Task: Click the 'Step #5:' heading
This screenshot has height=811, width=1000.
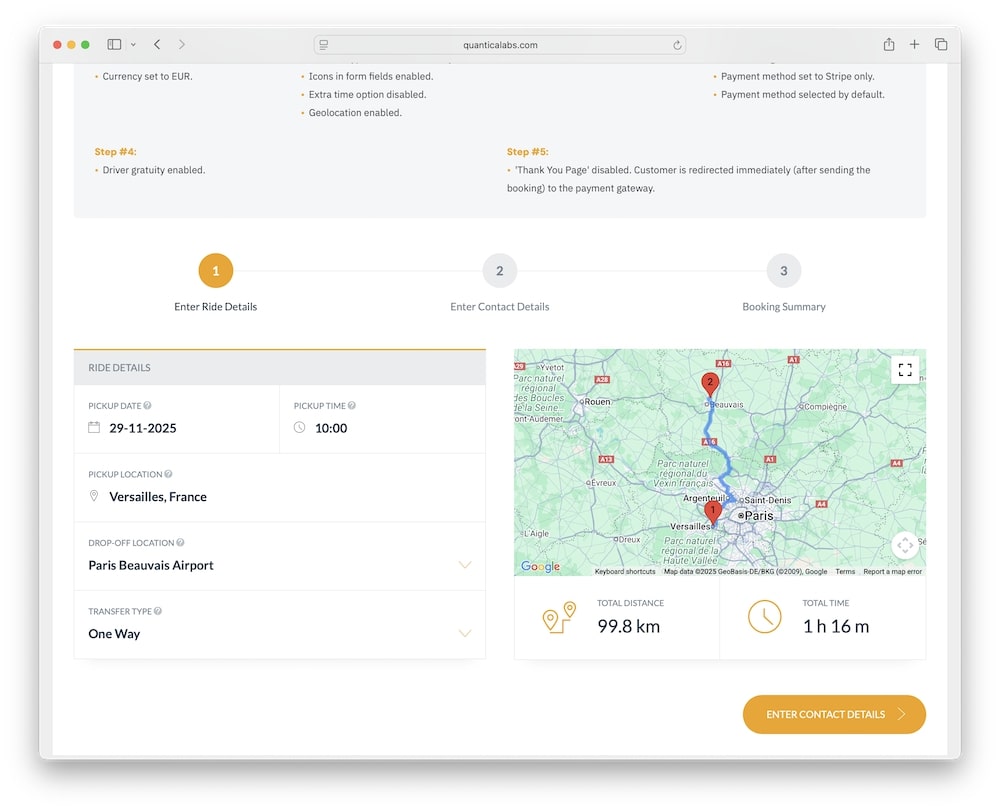Action: (527, 152)
